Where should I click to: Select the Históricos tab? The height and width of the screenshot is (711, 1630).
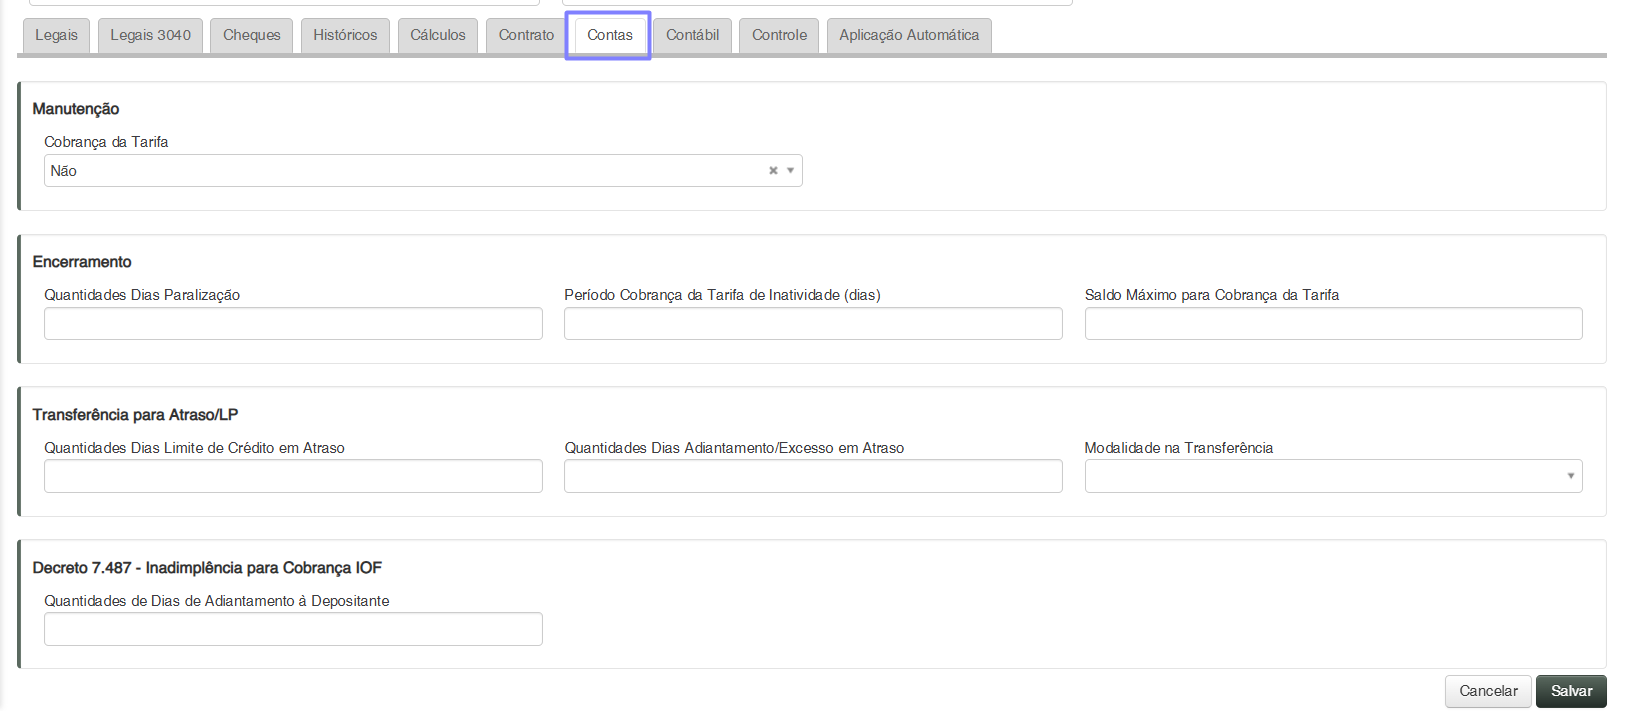click(x=345, y=35)
